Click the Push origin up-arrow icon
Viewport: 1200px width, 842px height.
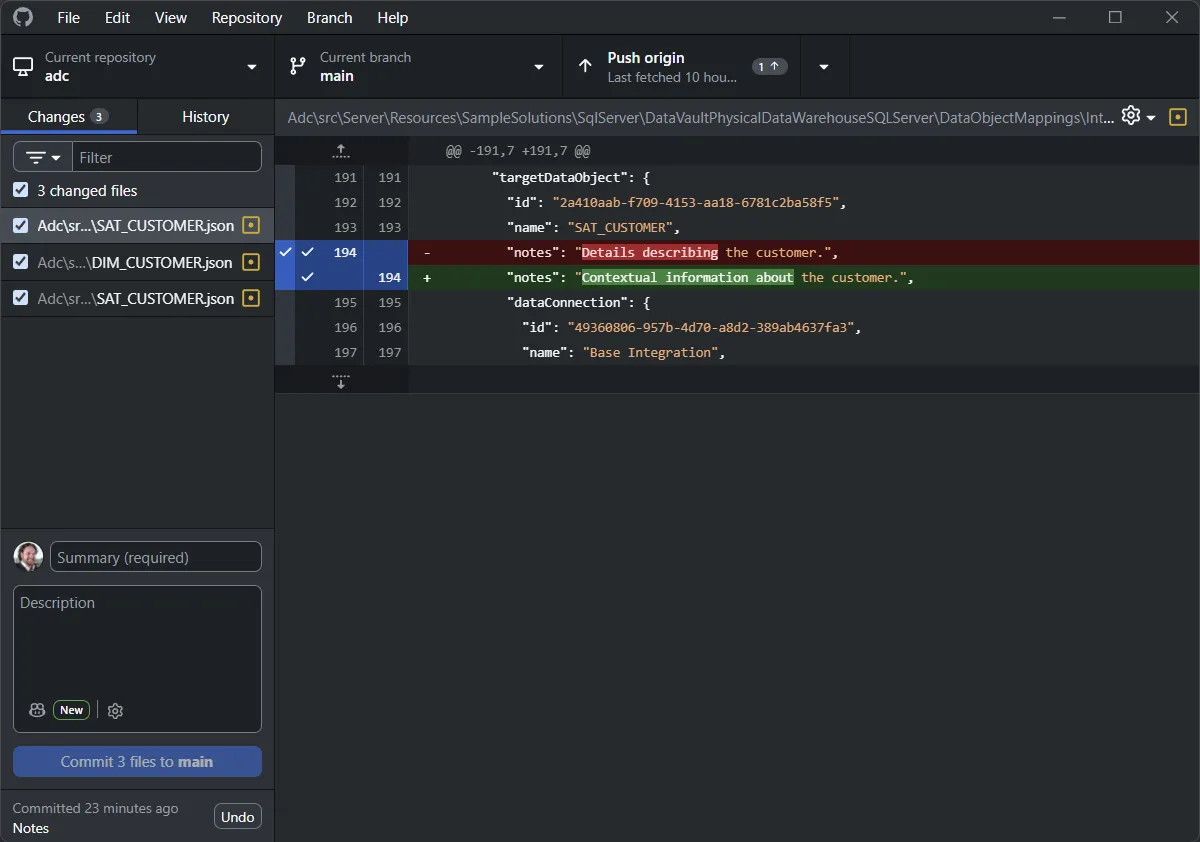(585, 67)
